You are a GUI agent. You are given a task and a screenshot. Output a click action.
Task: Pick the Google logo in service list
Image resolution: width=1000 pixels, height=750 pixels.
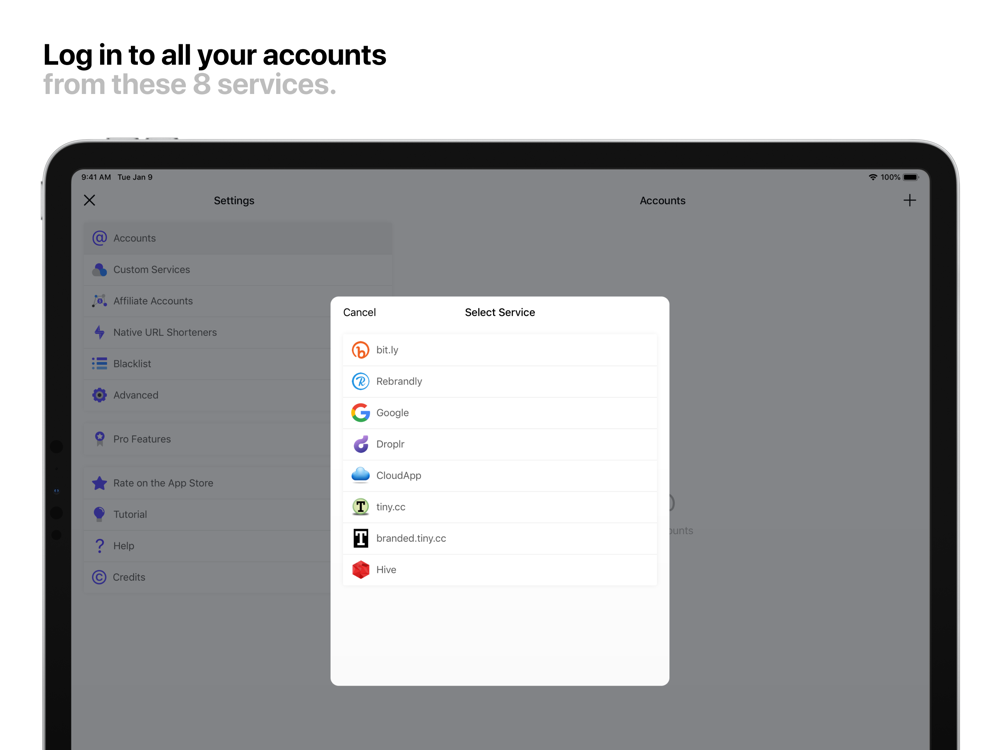pos(360,413)
